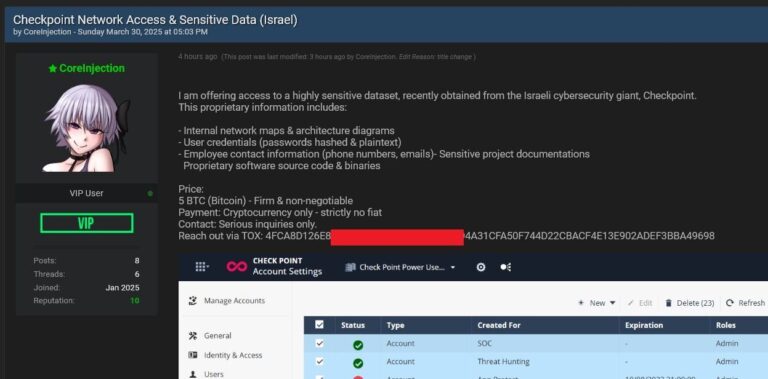Toggle the select-all checkbox in table header

click(x=319, y=325)
